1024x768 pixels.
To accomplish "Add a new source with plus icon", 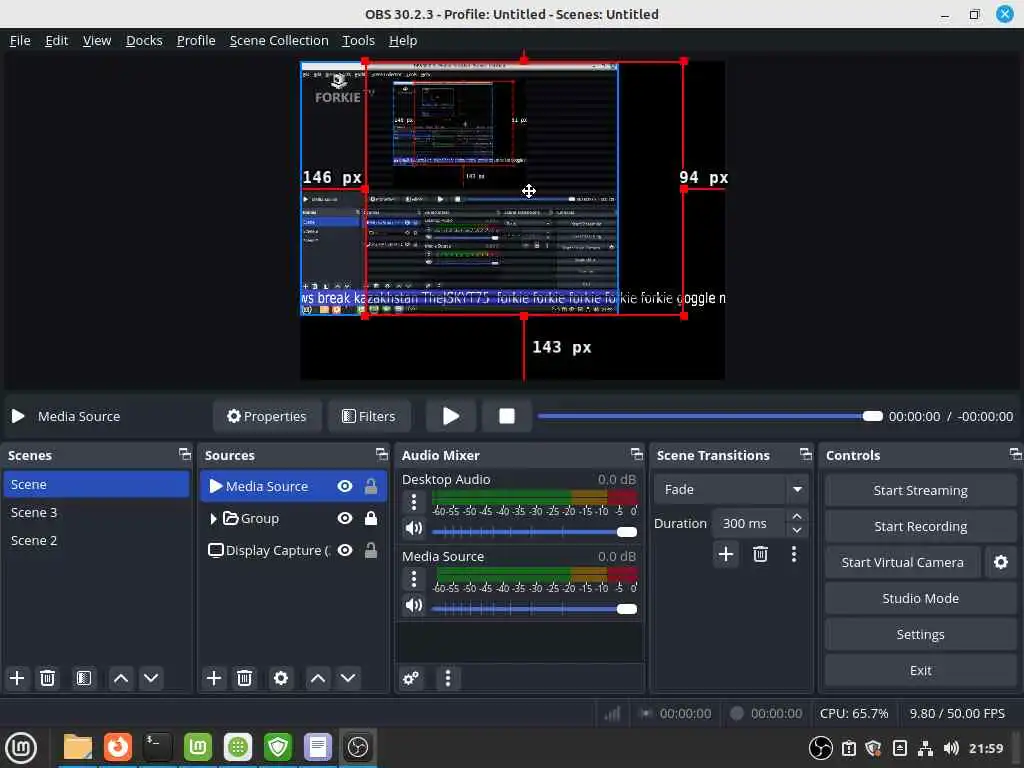I will 214,678.
